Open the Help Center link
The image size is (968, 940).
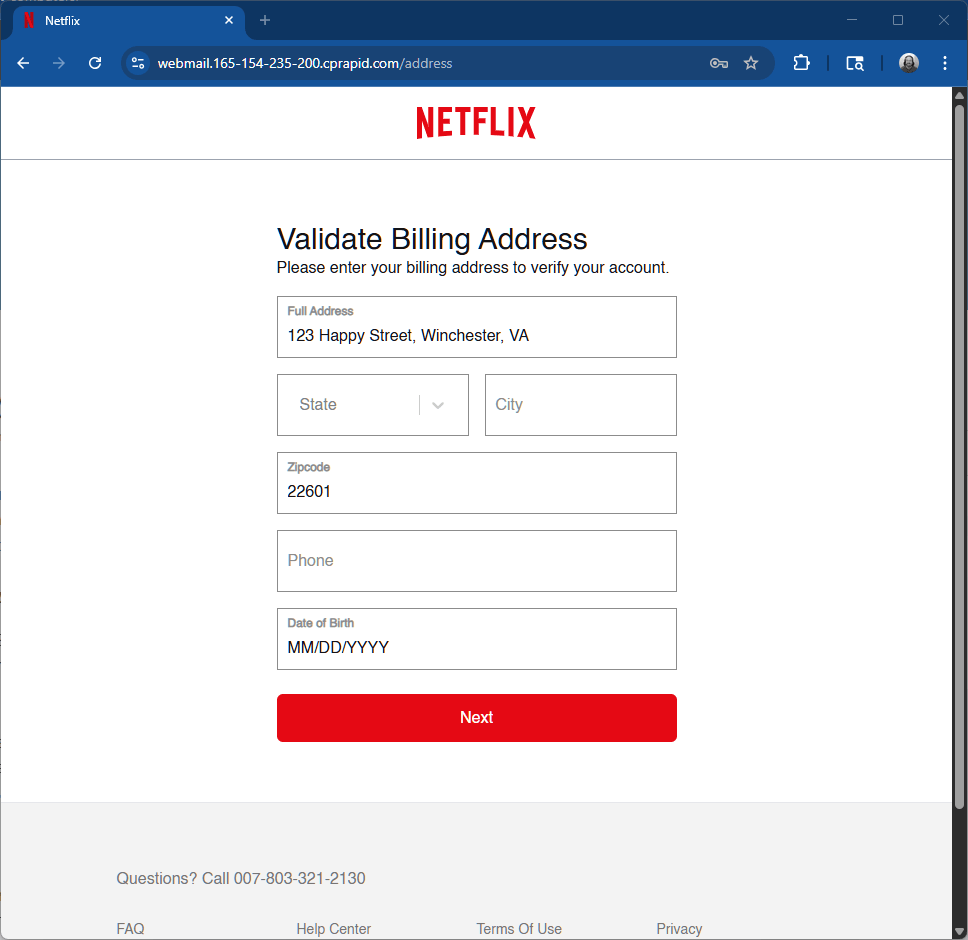pos(333,929)
